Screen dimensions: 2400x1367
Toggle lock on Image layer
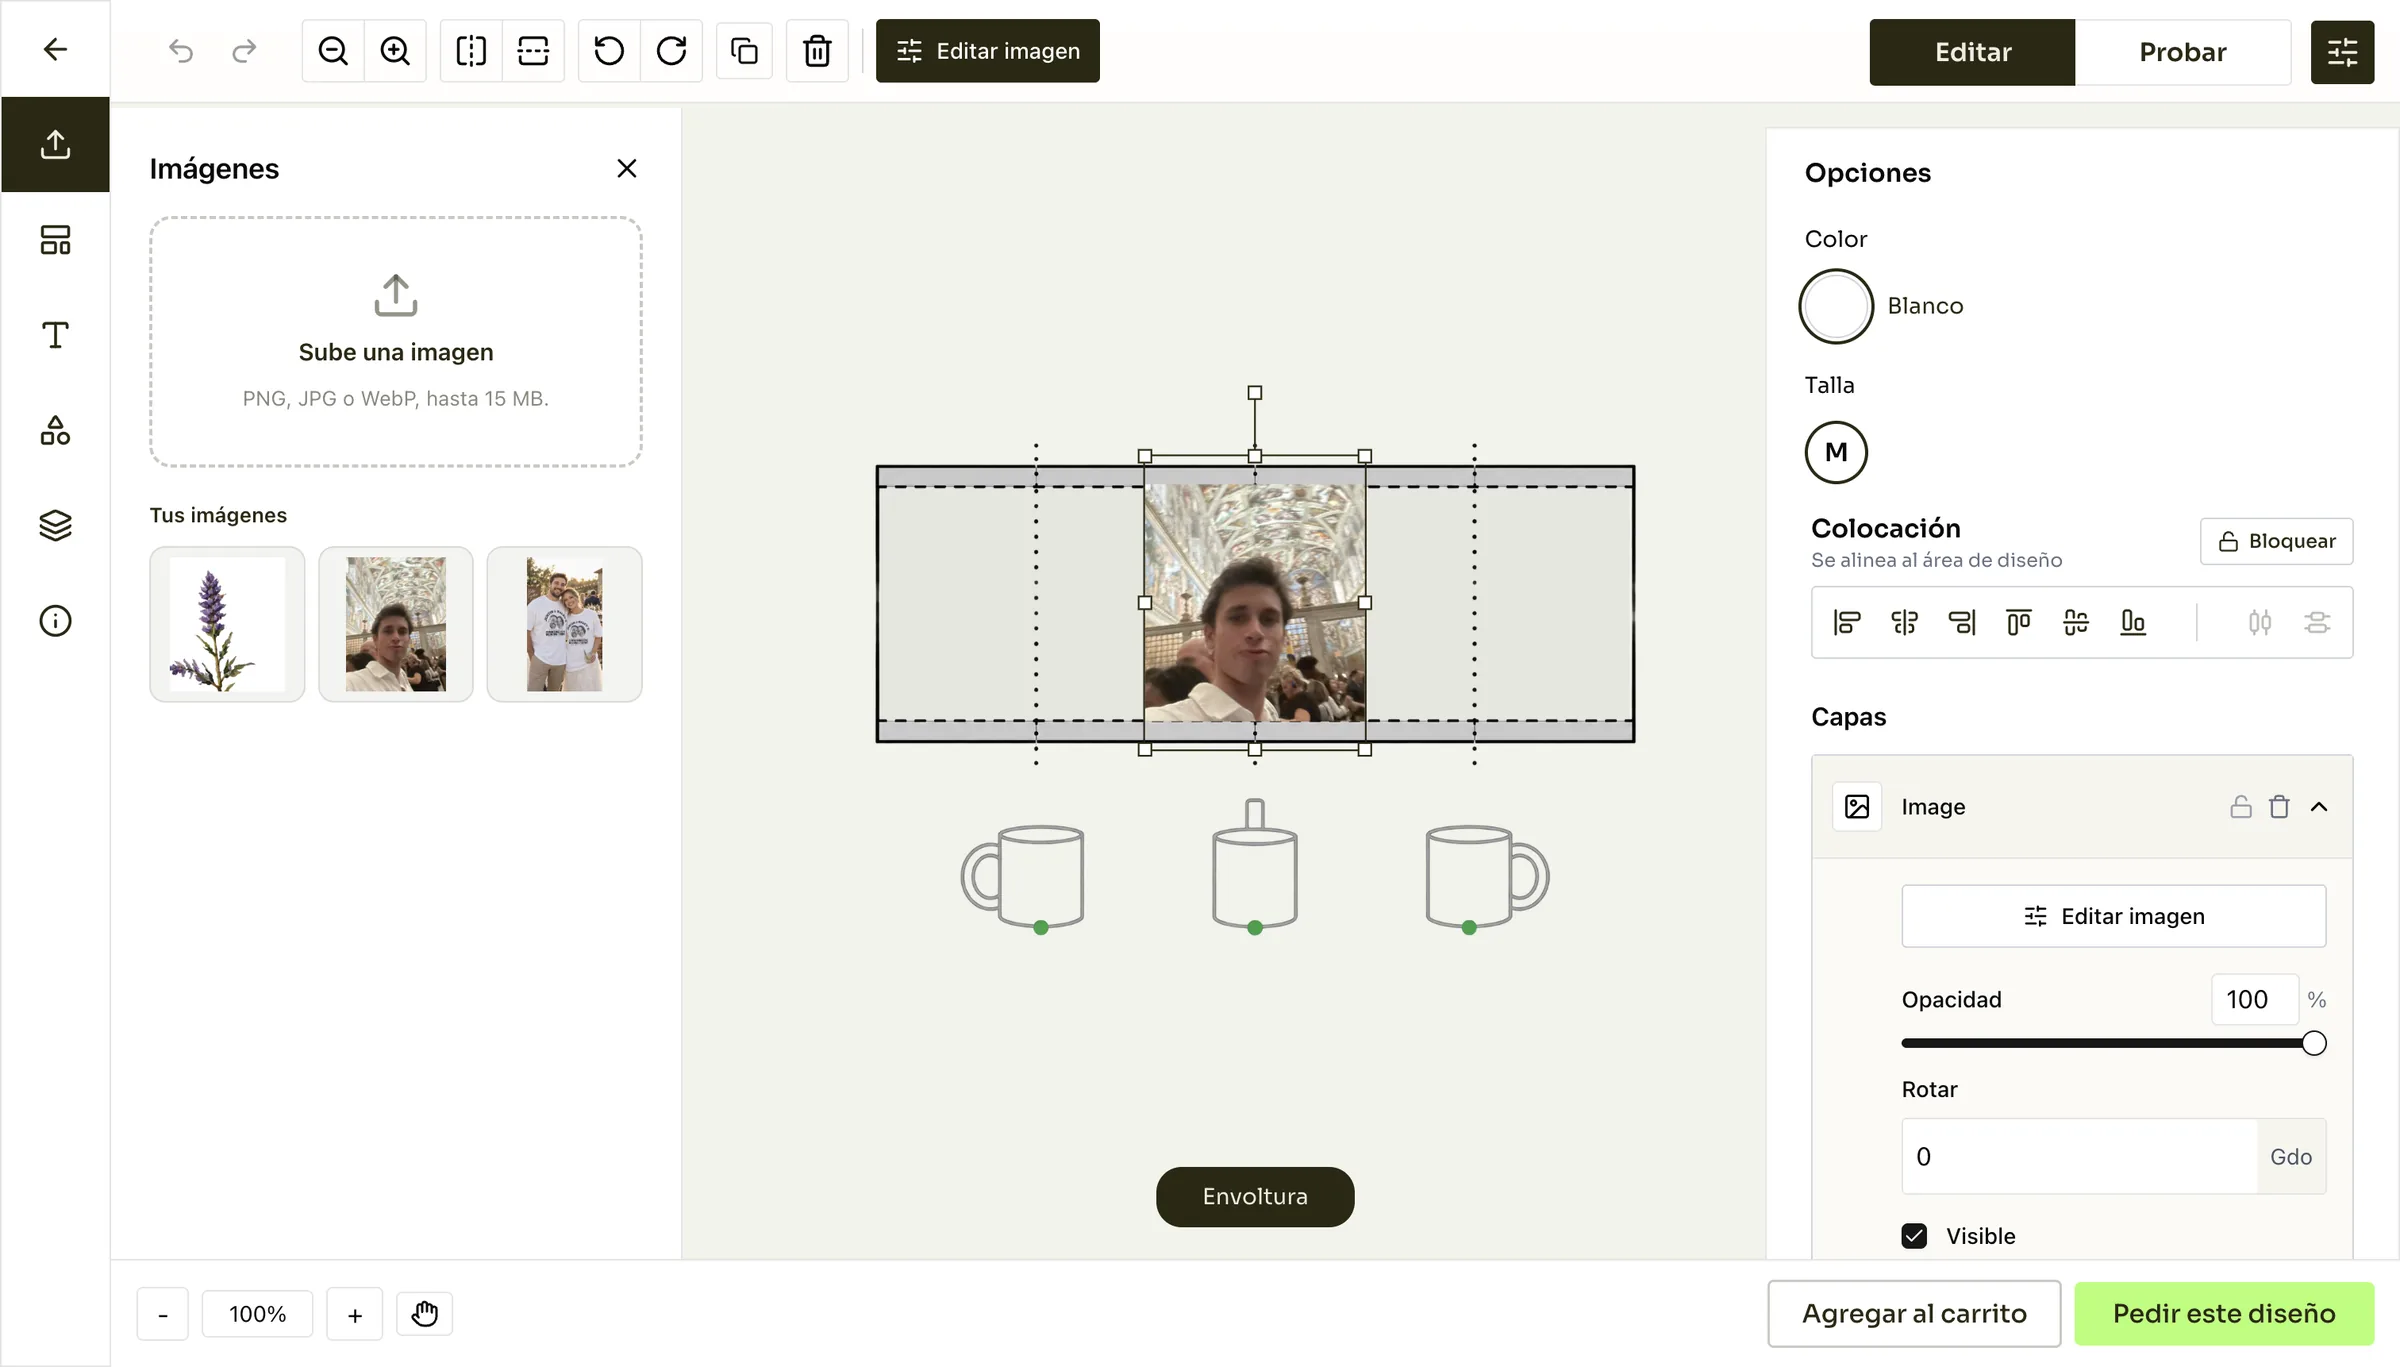2241,806
